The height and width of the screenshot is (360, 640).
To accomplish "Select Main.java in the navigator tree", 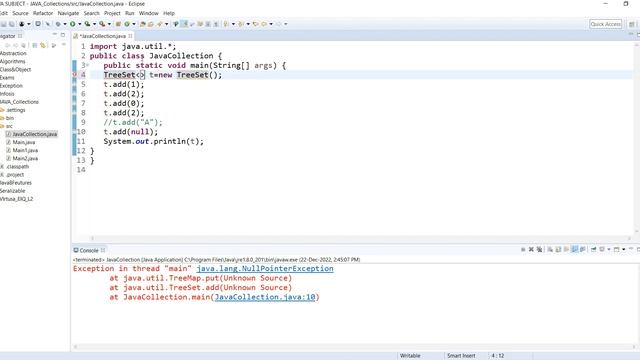I will 20,142.
